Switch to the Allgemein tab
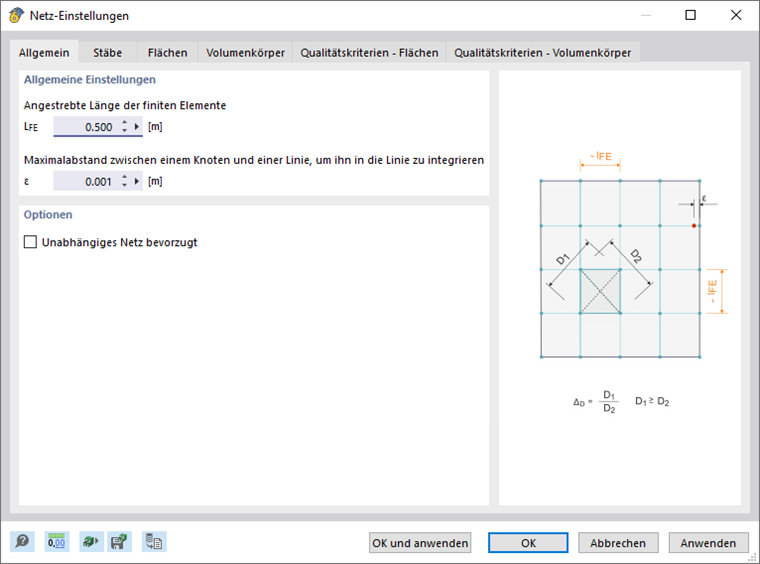 [44, 52]
